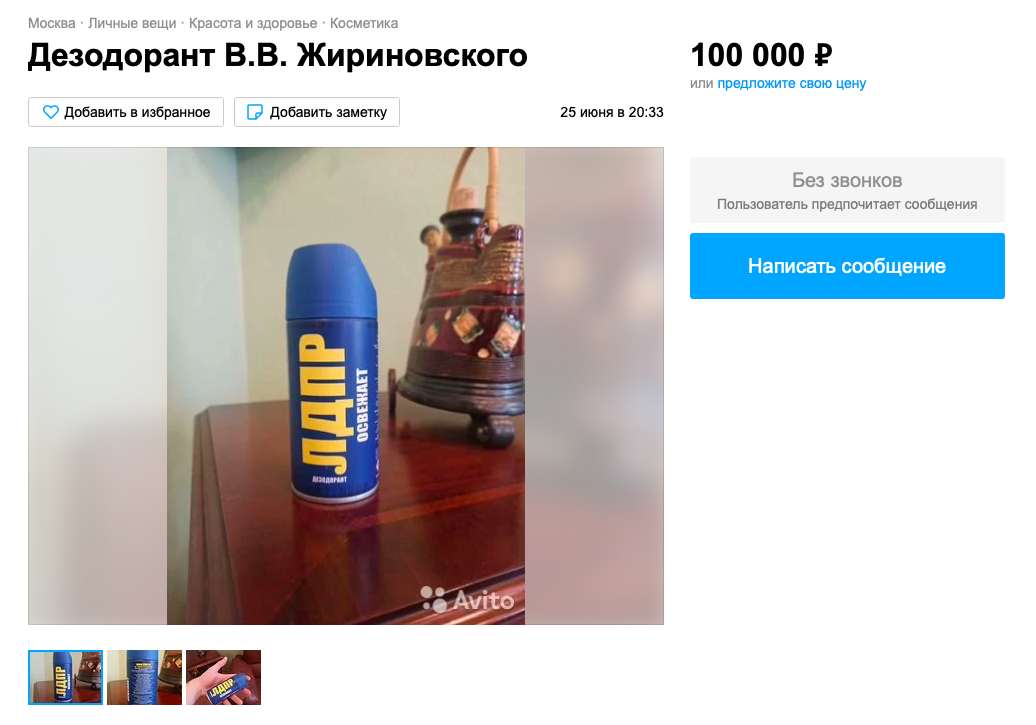Click Добавить в избранное label
The height and width of the screenshot is (725, 1036).
pyautogui.click(x=137, y=112)
